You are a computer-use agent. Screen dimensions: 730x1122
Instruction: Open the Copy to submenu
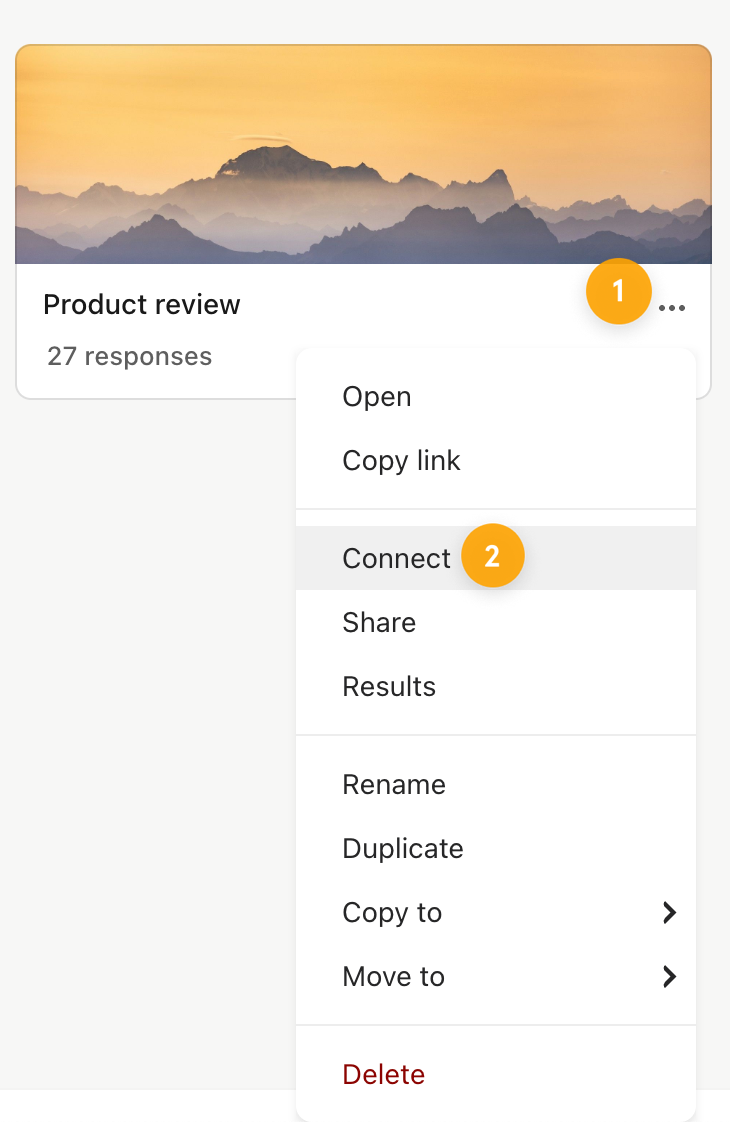[496, 912]
